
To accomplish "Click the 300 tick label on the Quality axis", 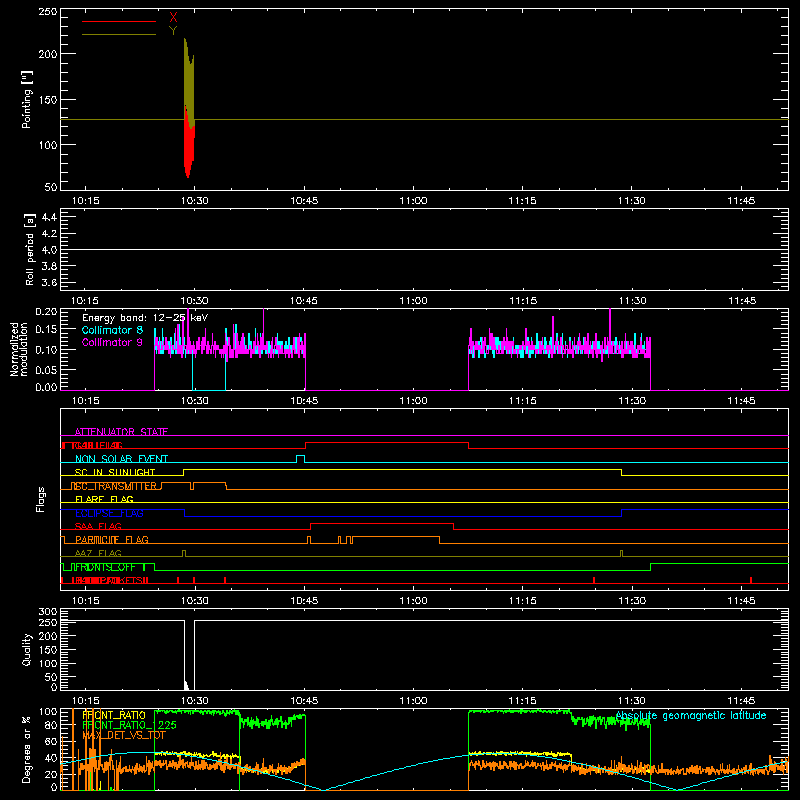I will click(48, 612).
